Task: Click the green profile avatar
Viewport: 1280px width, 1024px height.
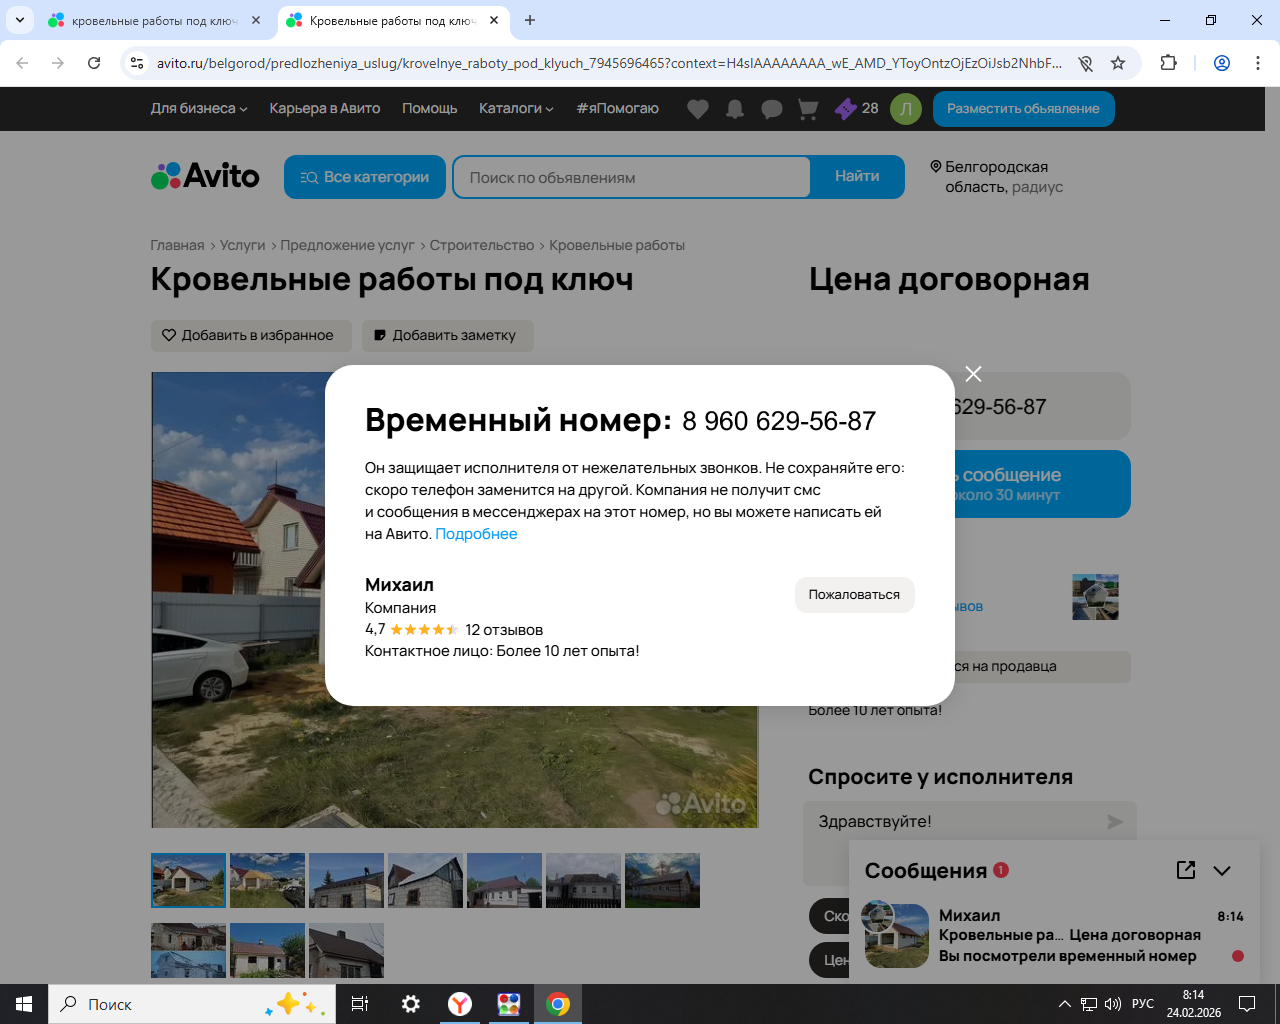Action: 905,109
